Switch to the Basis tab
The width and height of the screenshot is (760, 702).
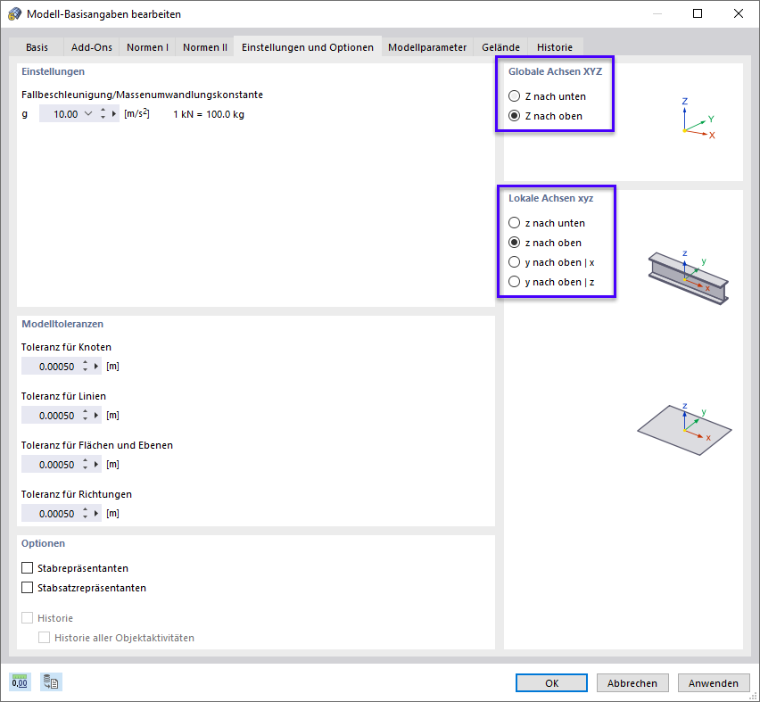pyautogui.click(x=37, y=47)
